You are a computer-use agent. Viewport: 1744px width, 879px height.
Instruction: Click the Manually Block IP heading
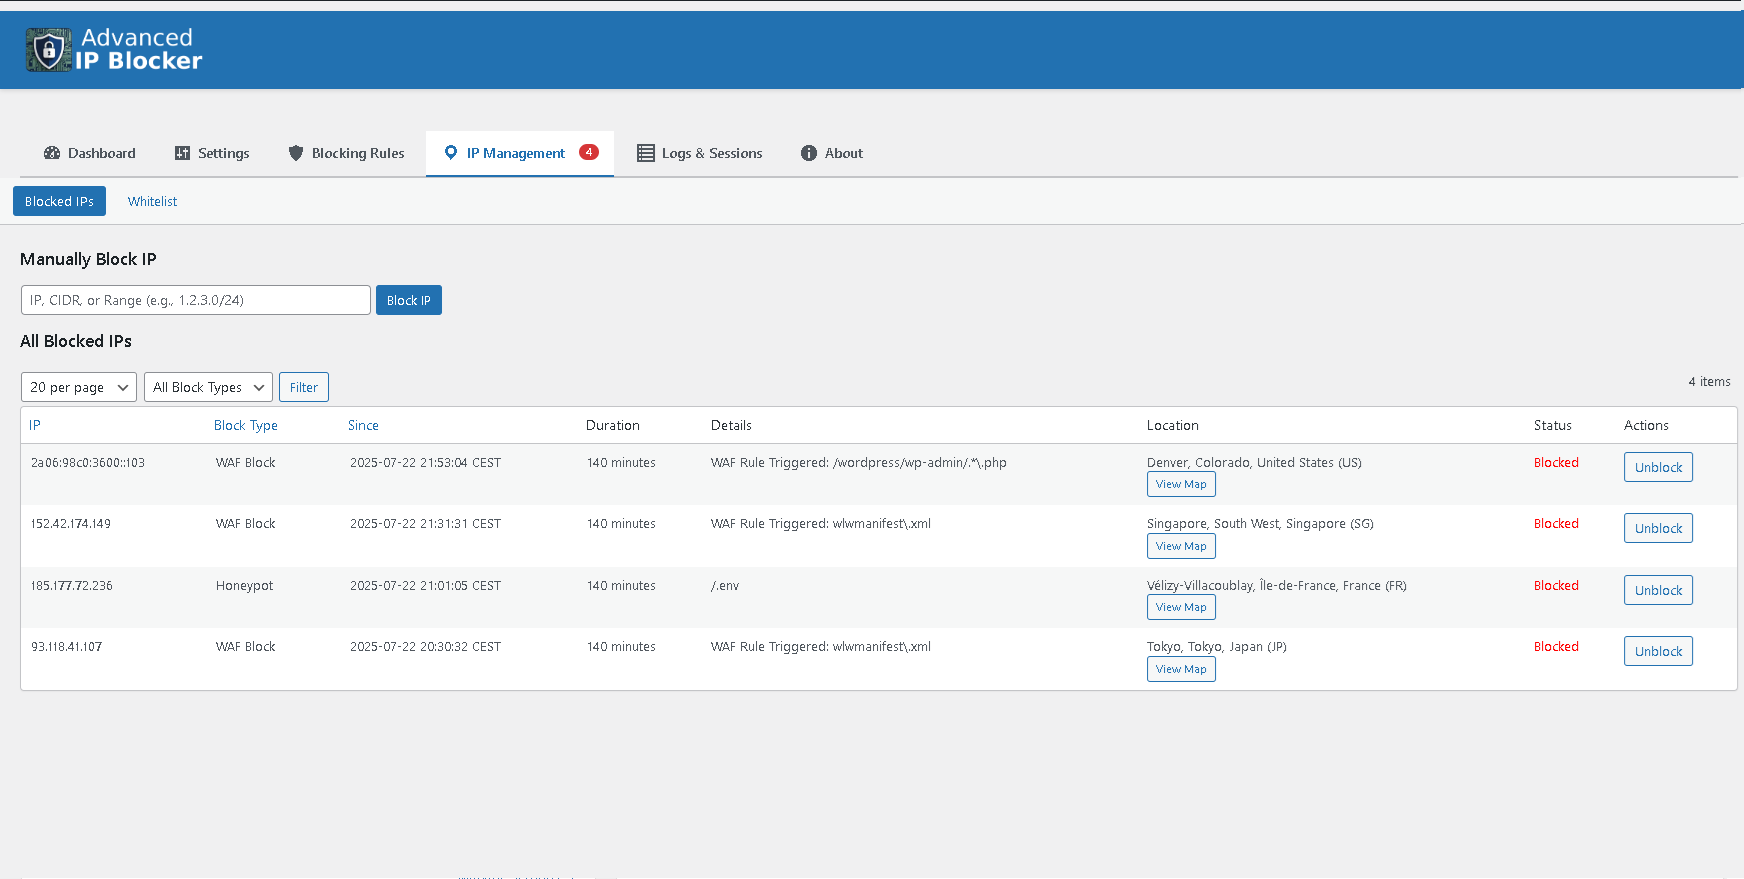(88, 259)
